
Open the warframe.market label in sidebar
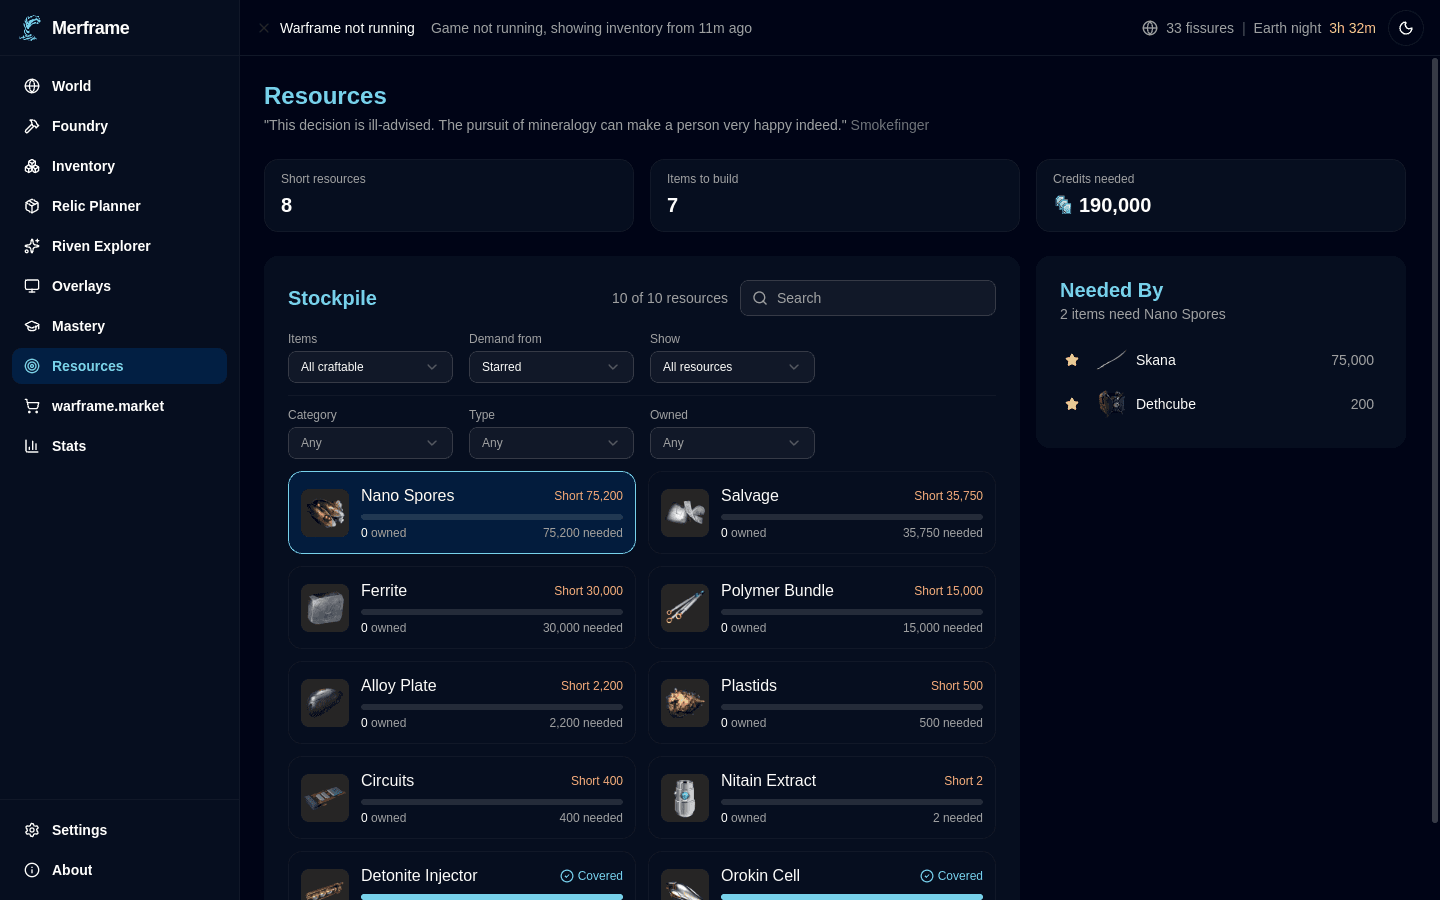click(108, 406)
